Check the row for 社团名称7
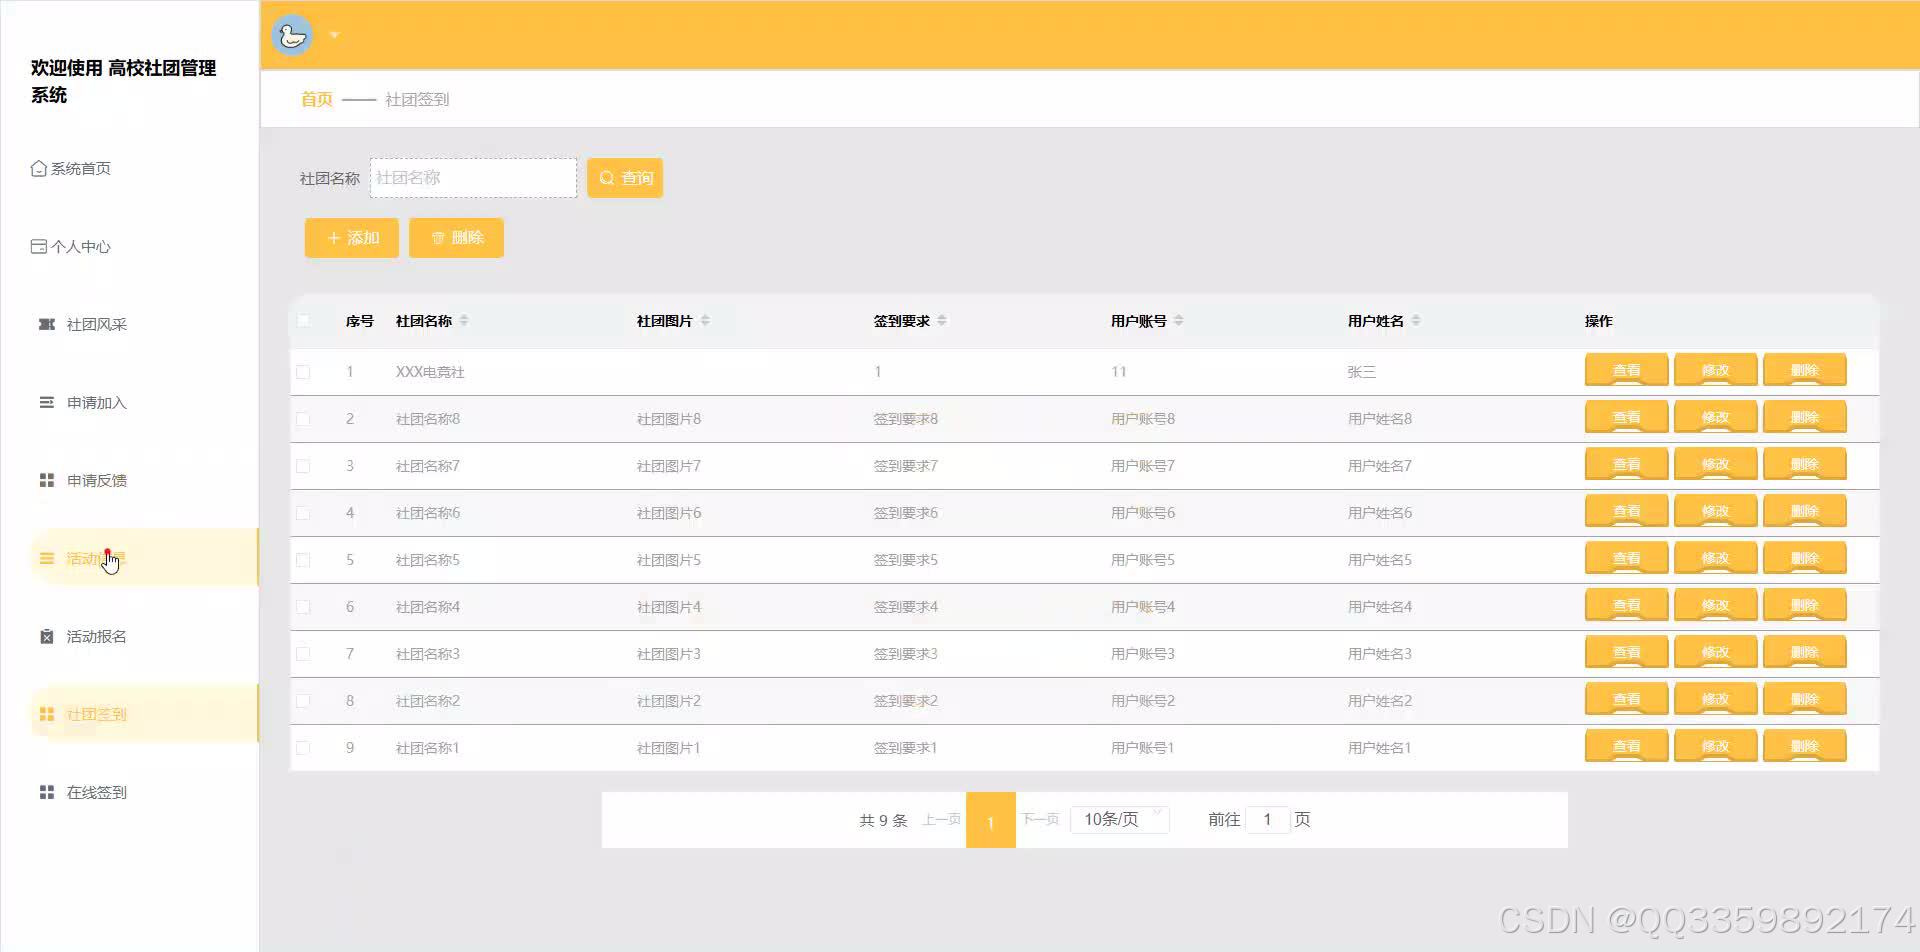Screen dimensions: 1920x952 click(303, 466)
